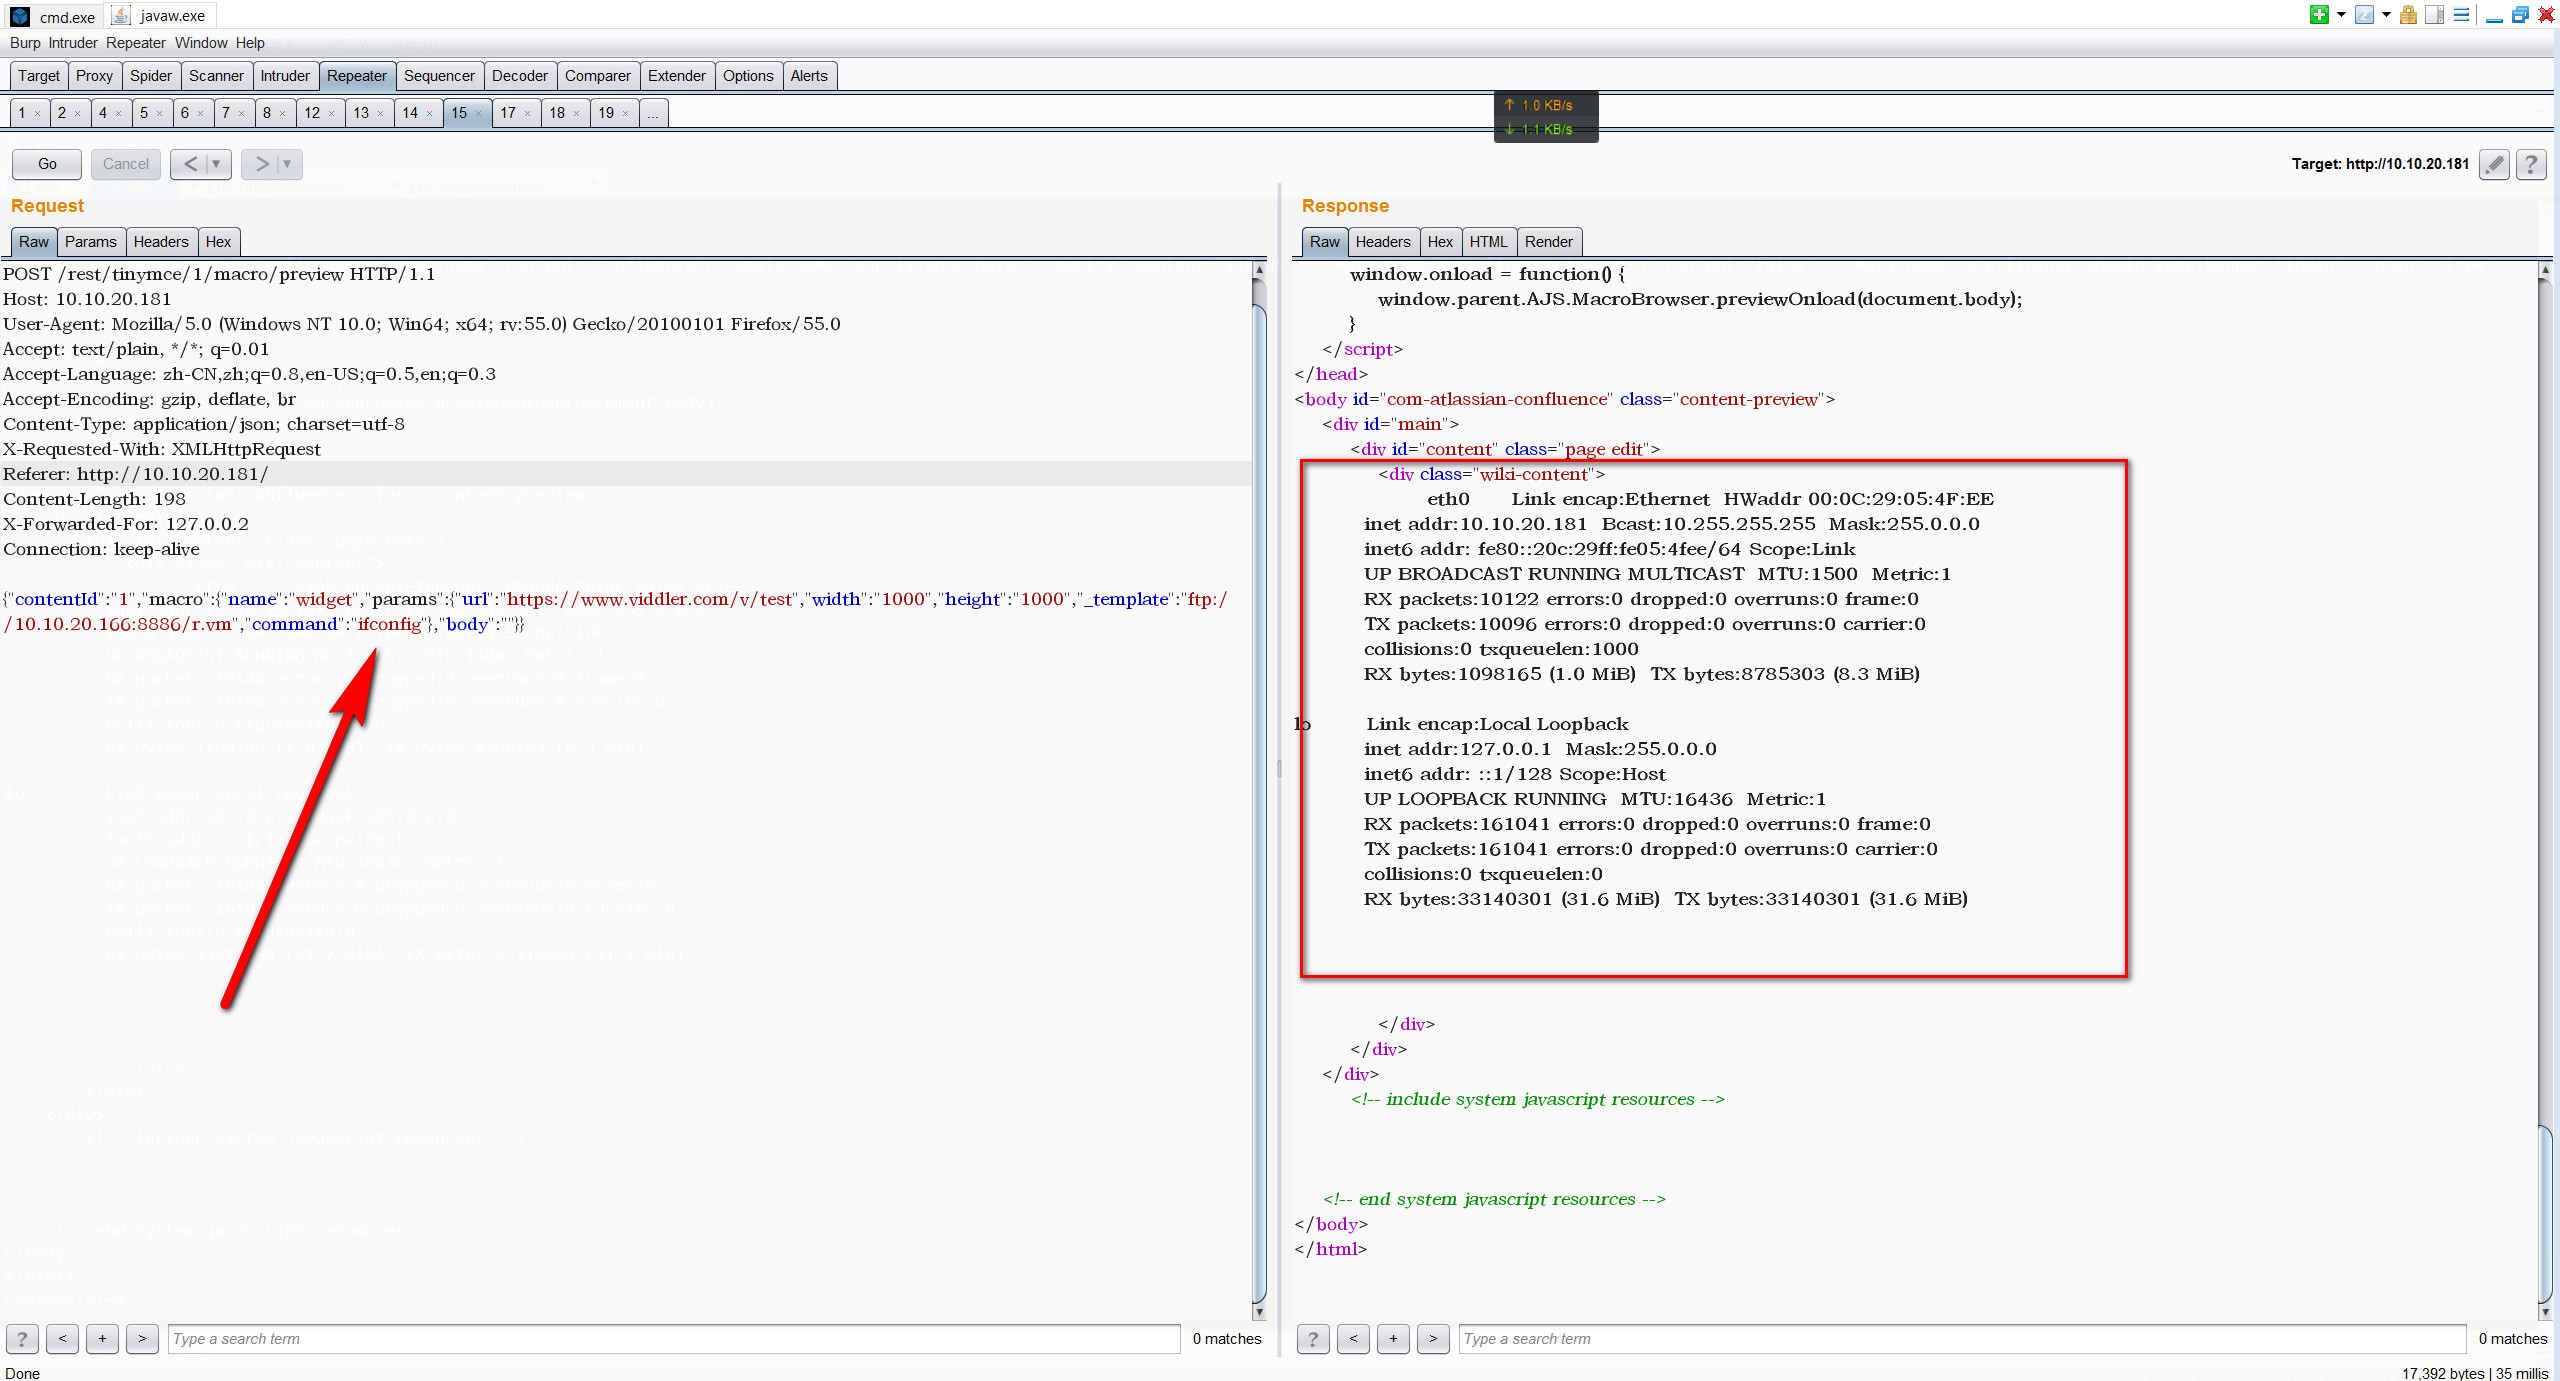Open the Burp menu

click(25, 43)
